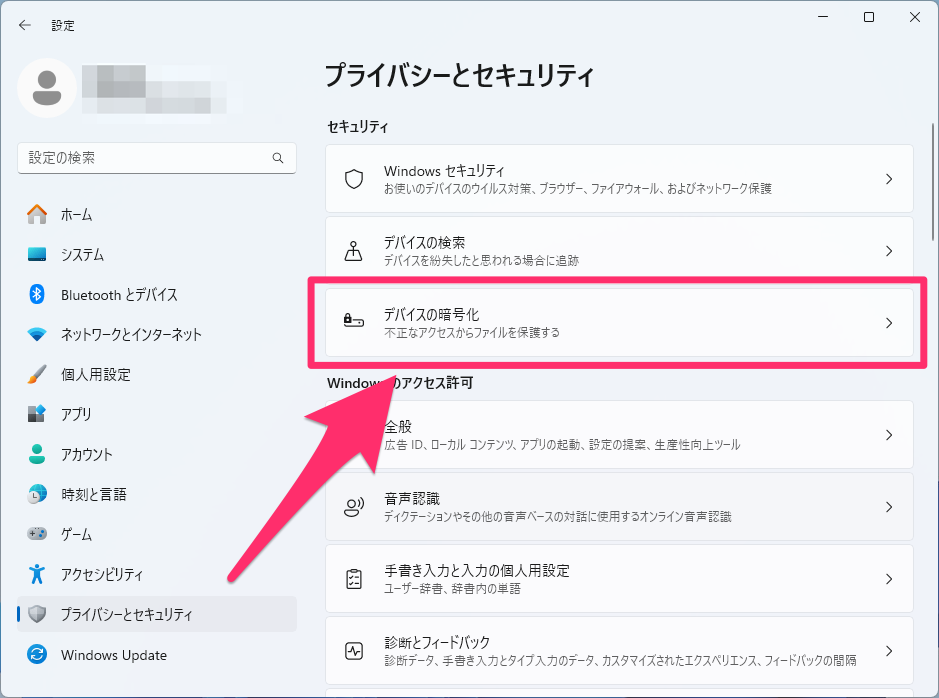Select プライバシーとセキュリティ label in sidebar
Image resolution: width=939 pixels, height=698 pixels.
[x=126, y=614]
